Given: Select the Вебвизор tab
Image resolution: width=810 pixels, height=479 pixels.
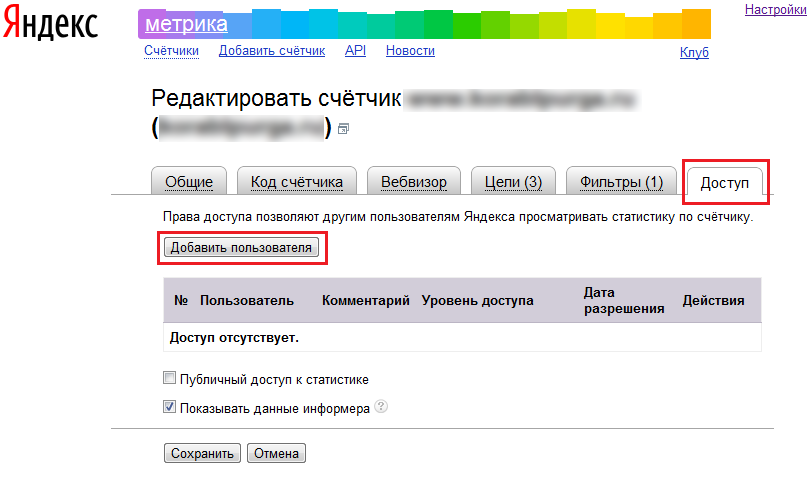Looking at the screenshot, I should [x=413, y=182].
